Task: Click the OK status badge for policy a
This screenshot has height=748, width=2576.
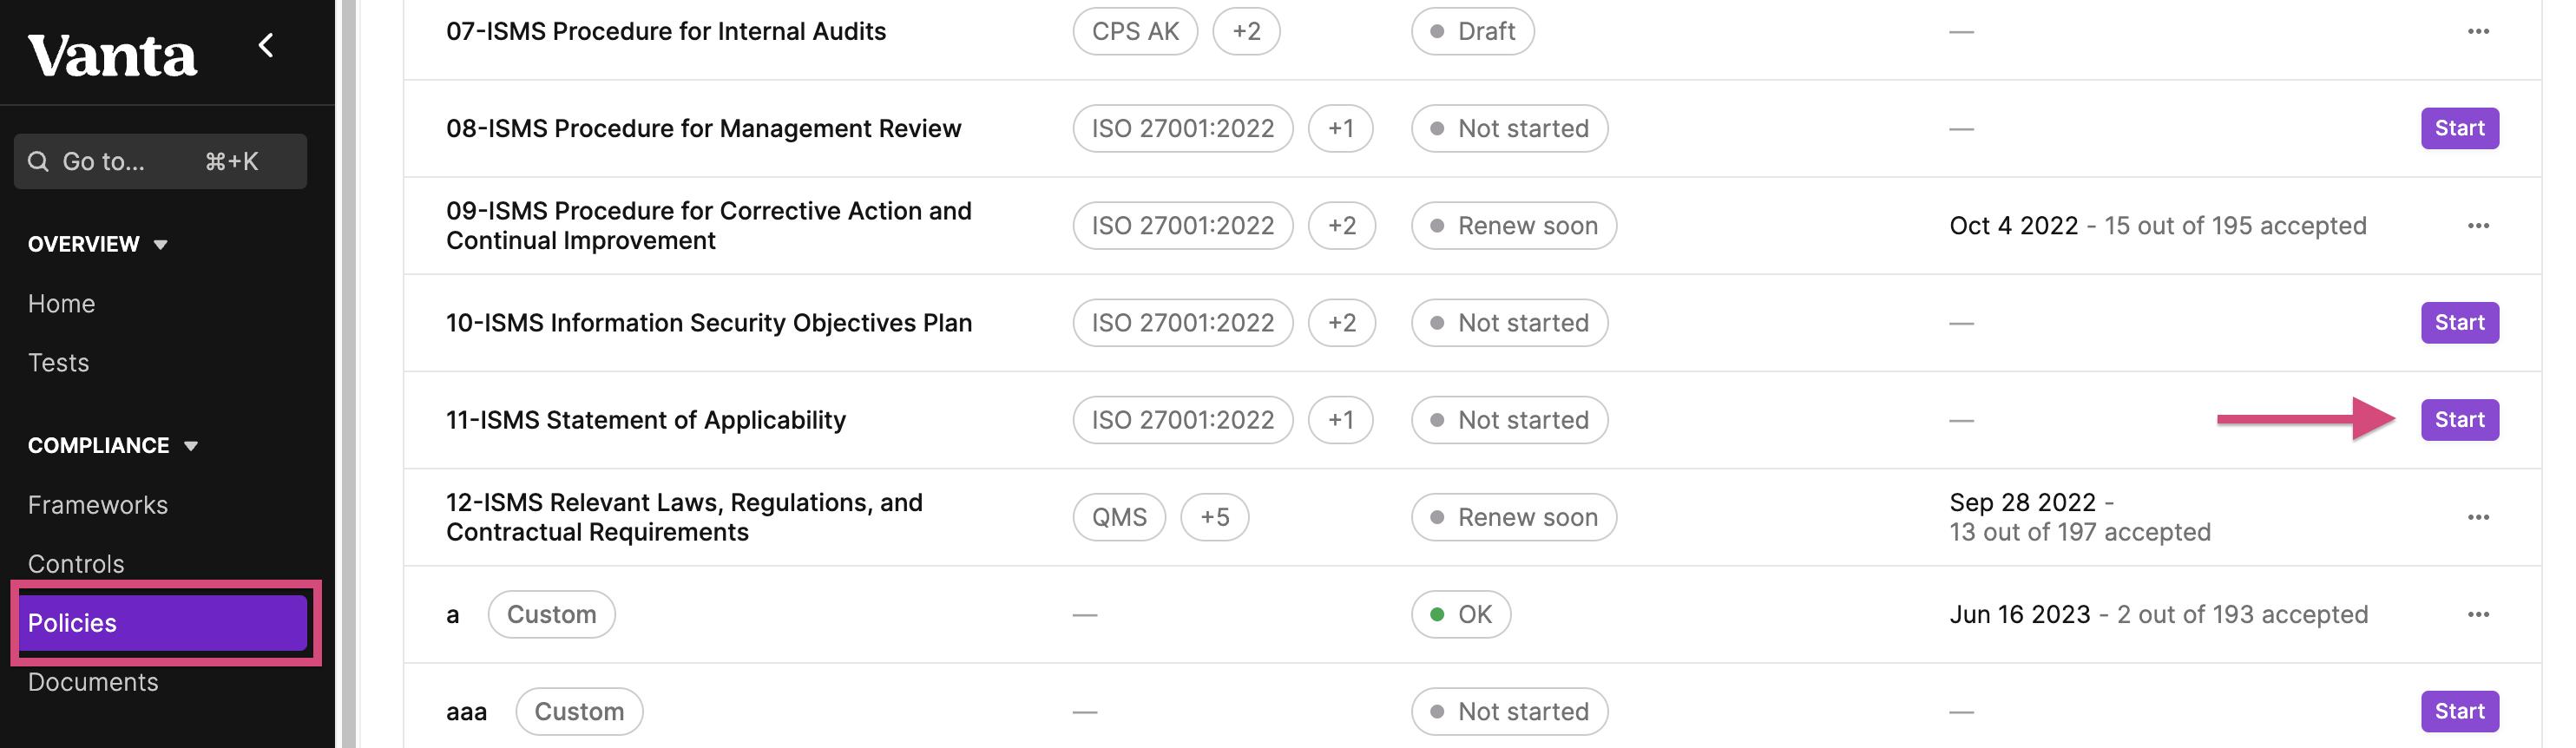Action: click(1461, 614)
